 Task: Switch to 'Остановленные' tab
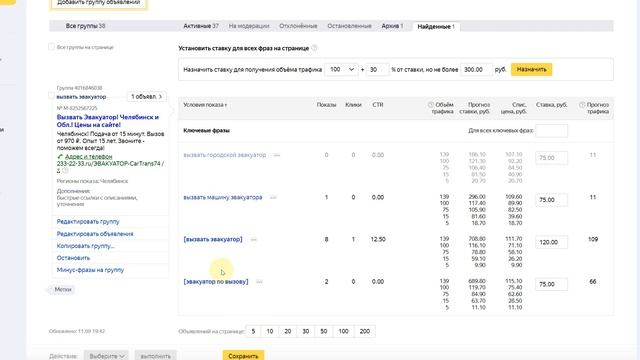click(349, 26)
